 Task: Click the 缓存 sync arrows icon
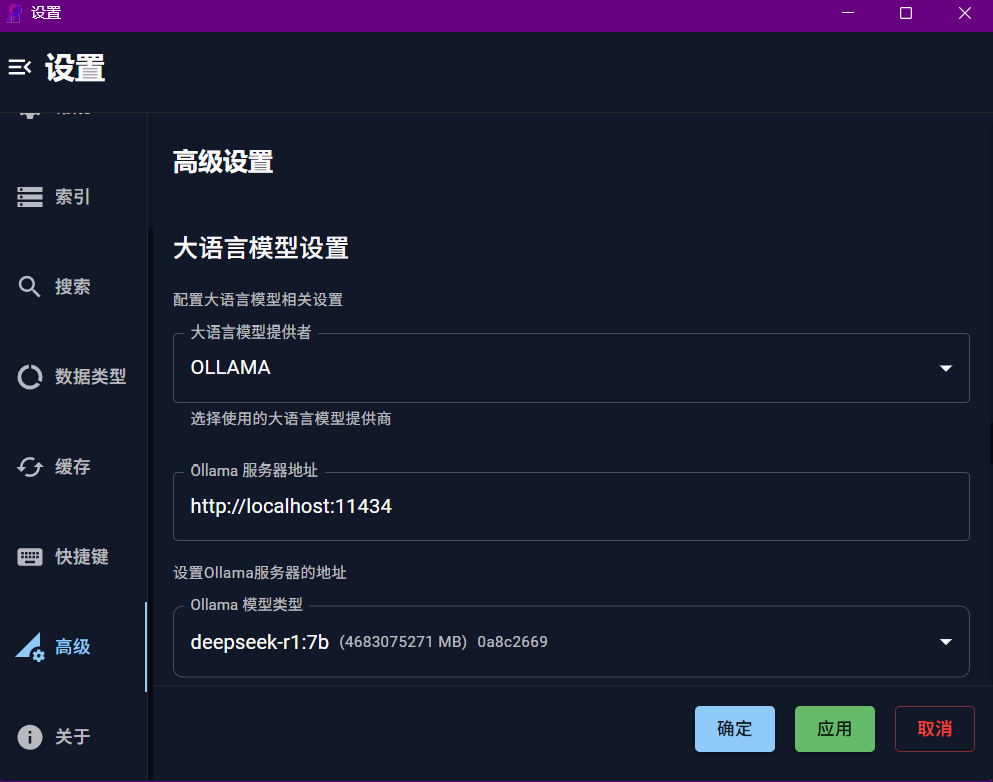coord(29,466)
